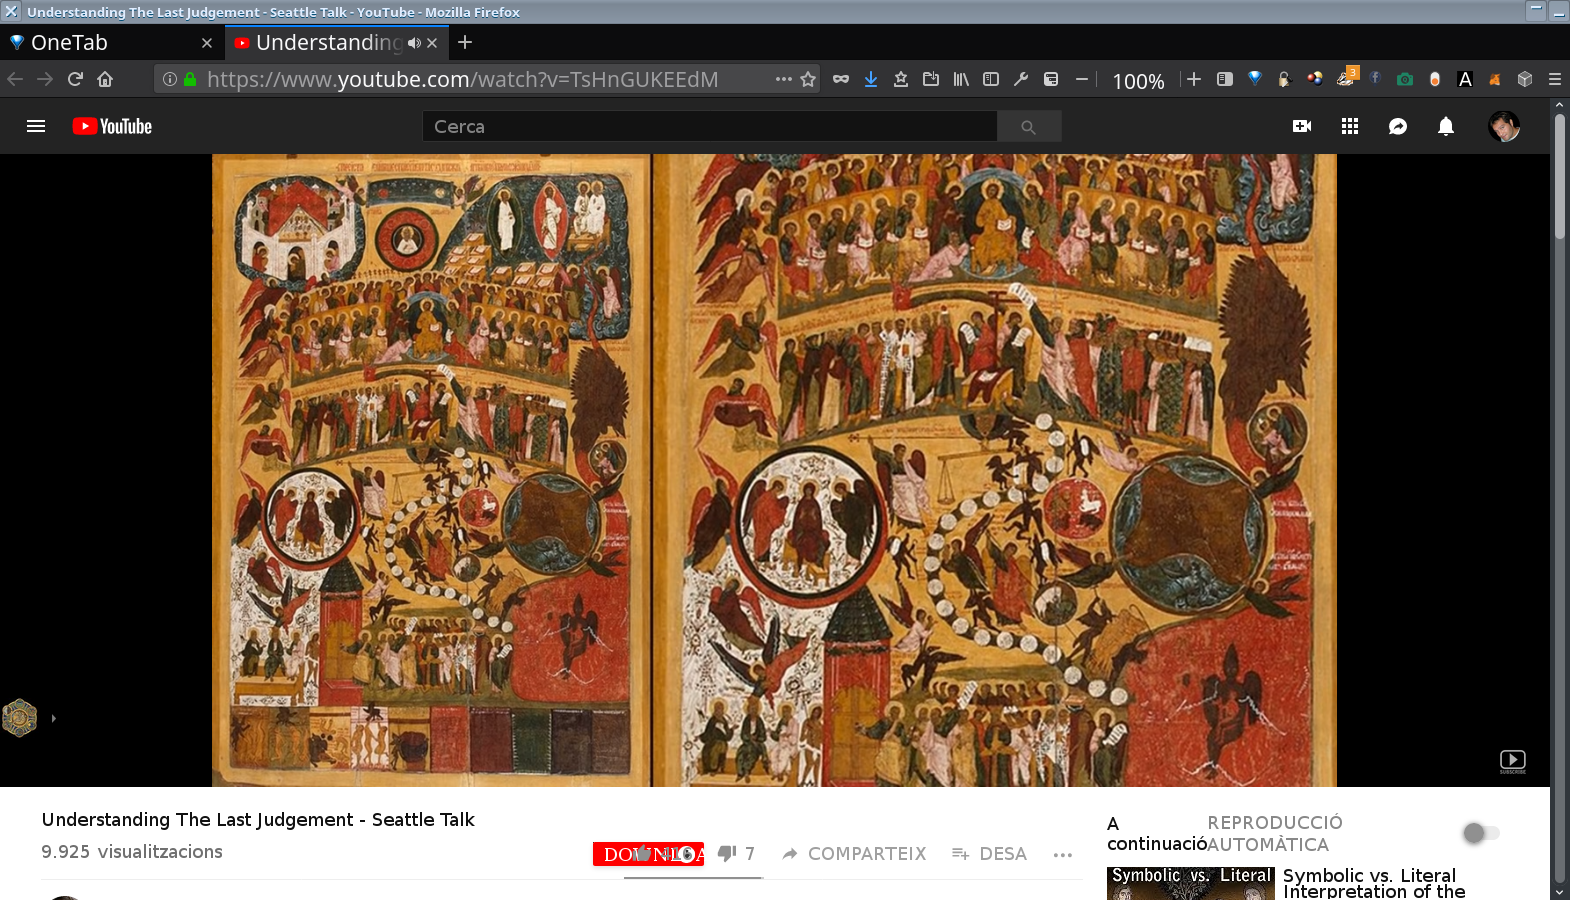Go back one page
The width and height of the screenshot is (1570, 900).
coord(15,79)
